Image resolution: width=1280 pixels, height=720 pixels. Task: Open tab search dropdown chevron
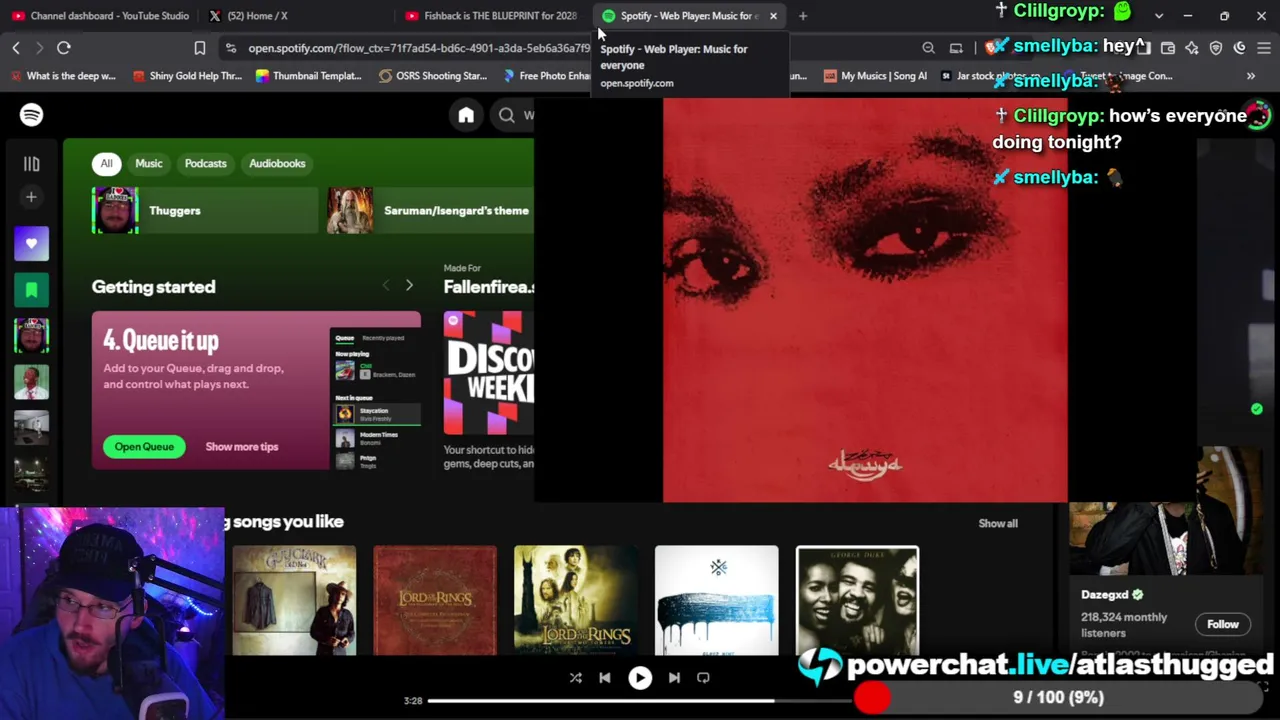point(1159,16)
